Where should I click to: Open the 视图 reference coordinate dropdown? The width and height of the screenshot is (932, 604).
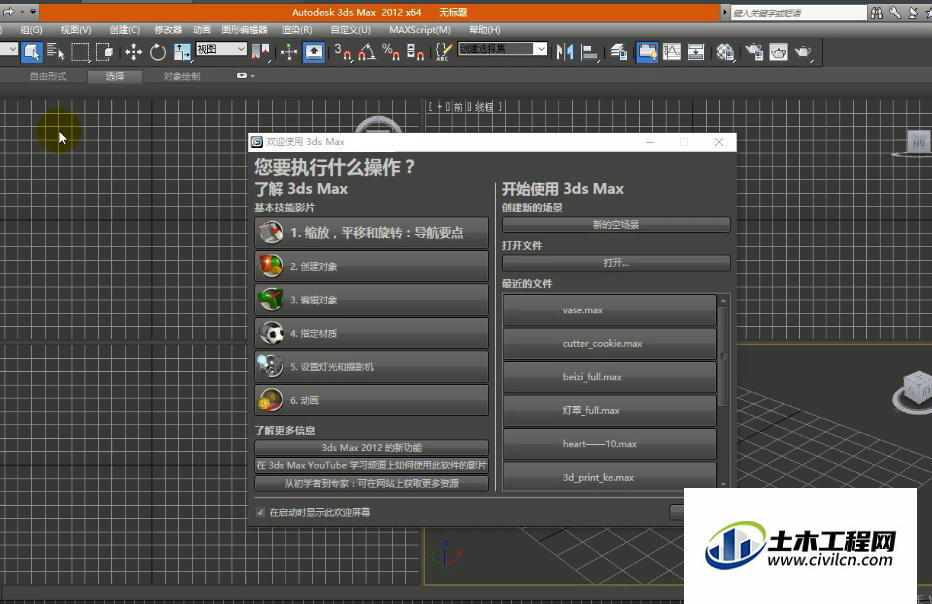click(221, 49)
